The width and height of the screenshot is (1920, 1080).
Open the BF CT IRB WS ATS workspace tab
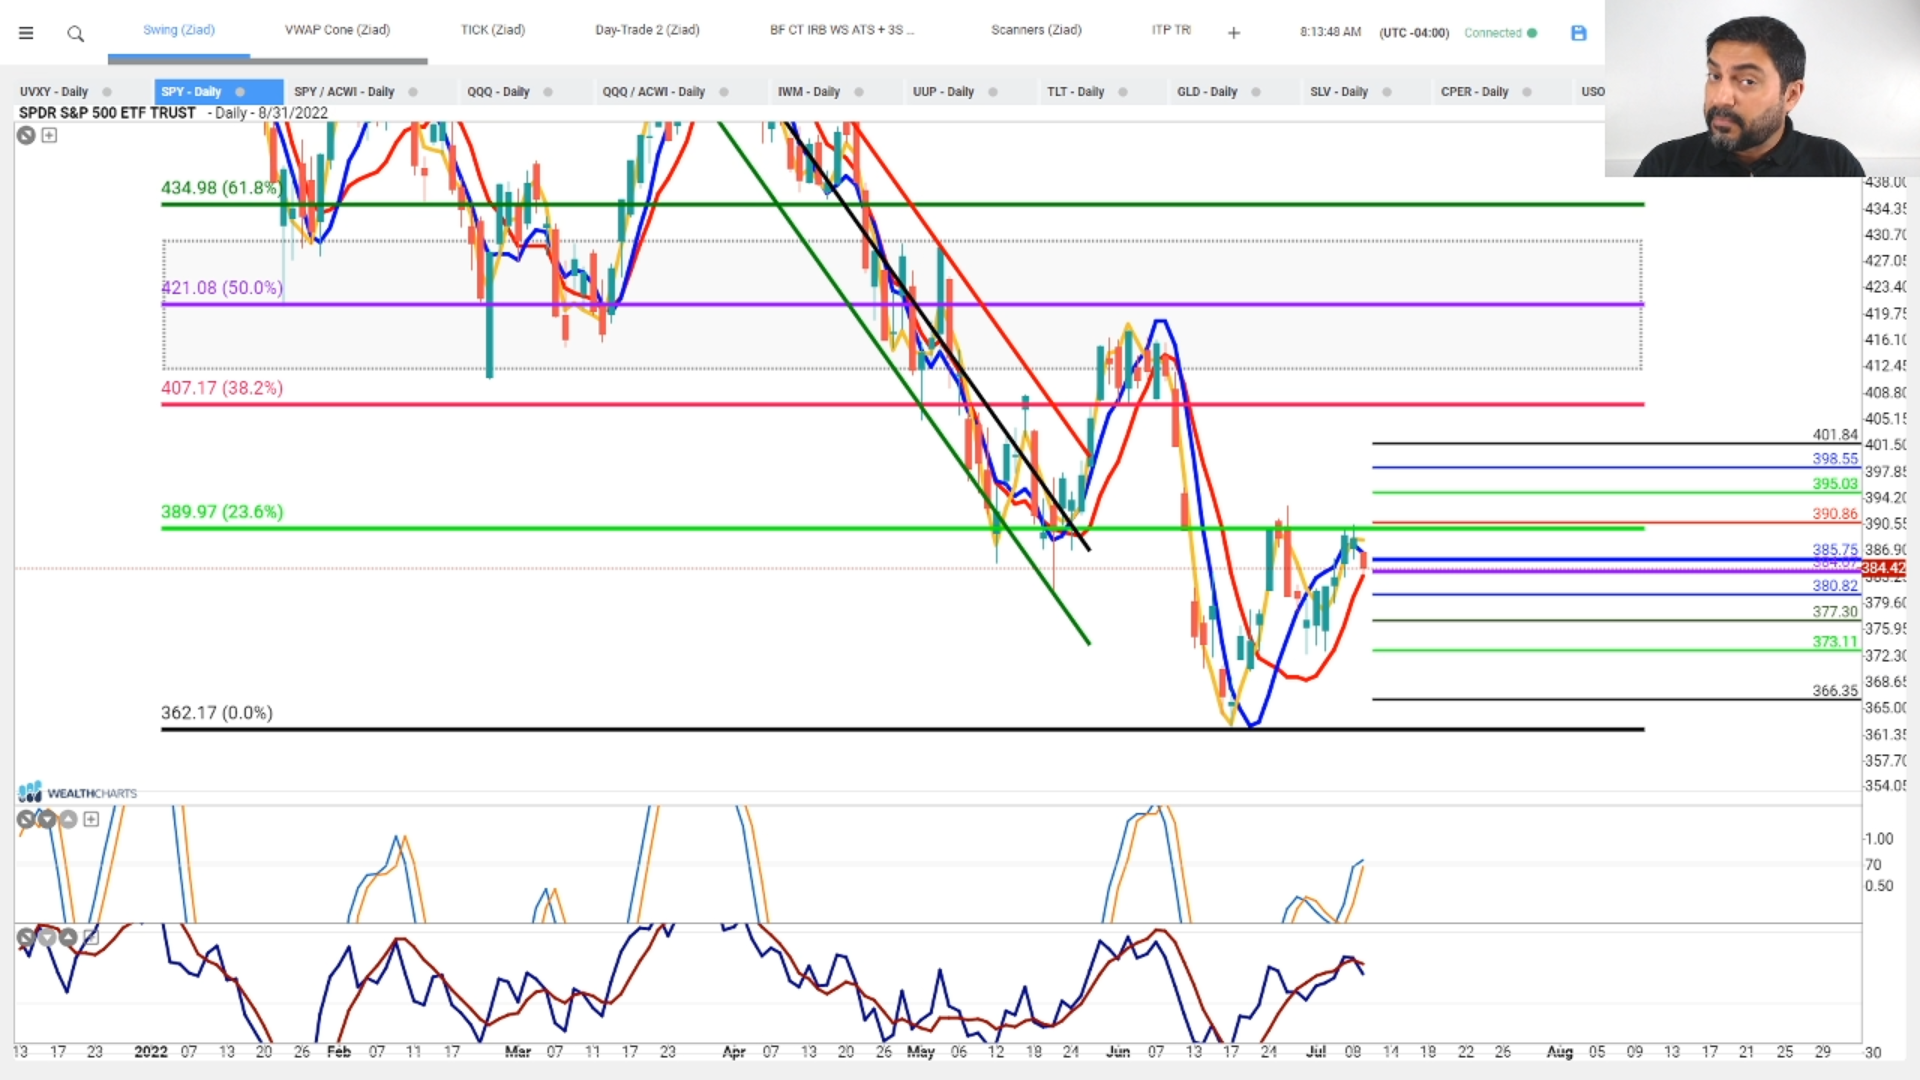(842, 30)
